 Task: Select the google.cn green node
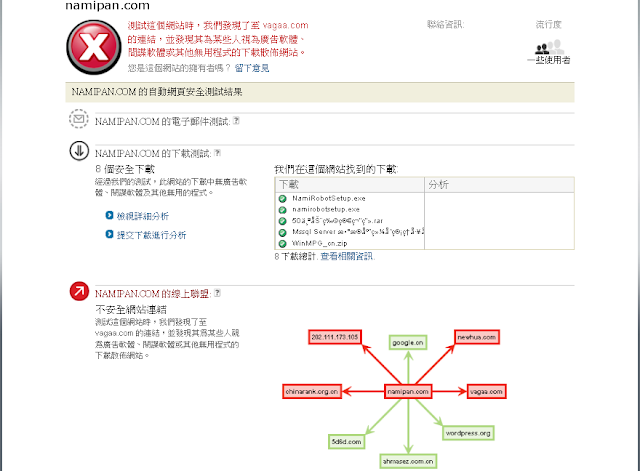point(408,342)
